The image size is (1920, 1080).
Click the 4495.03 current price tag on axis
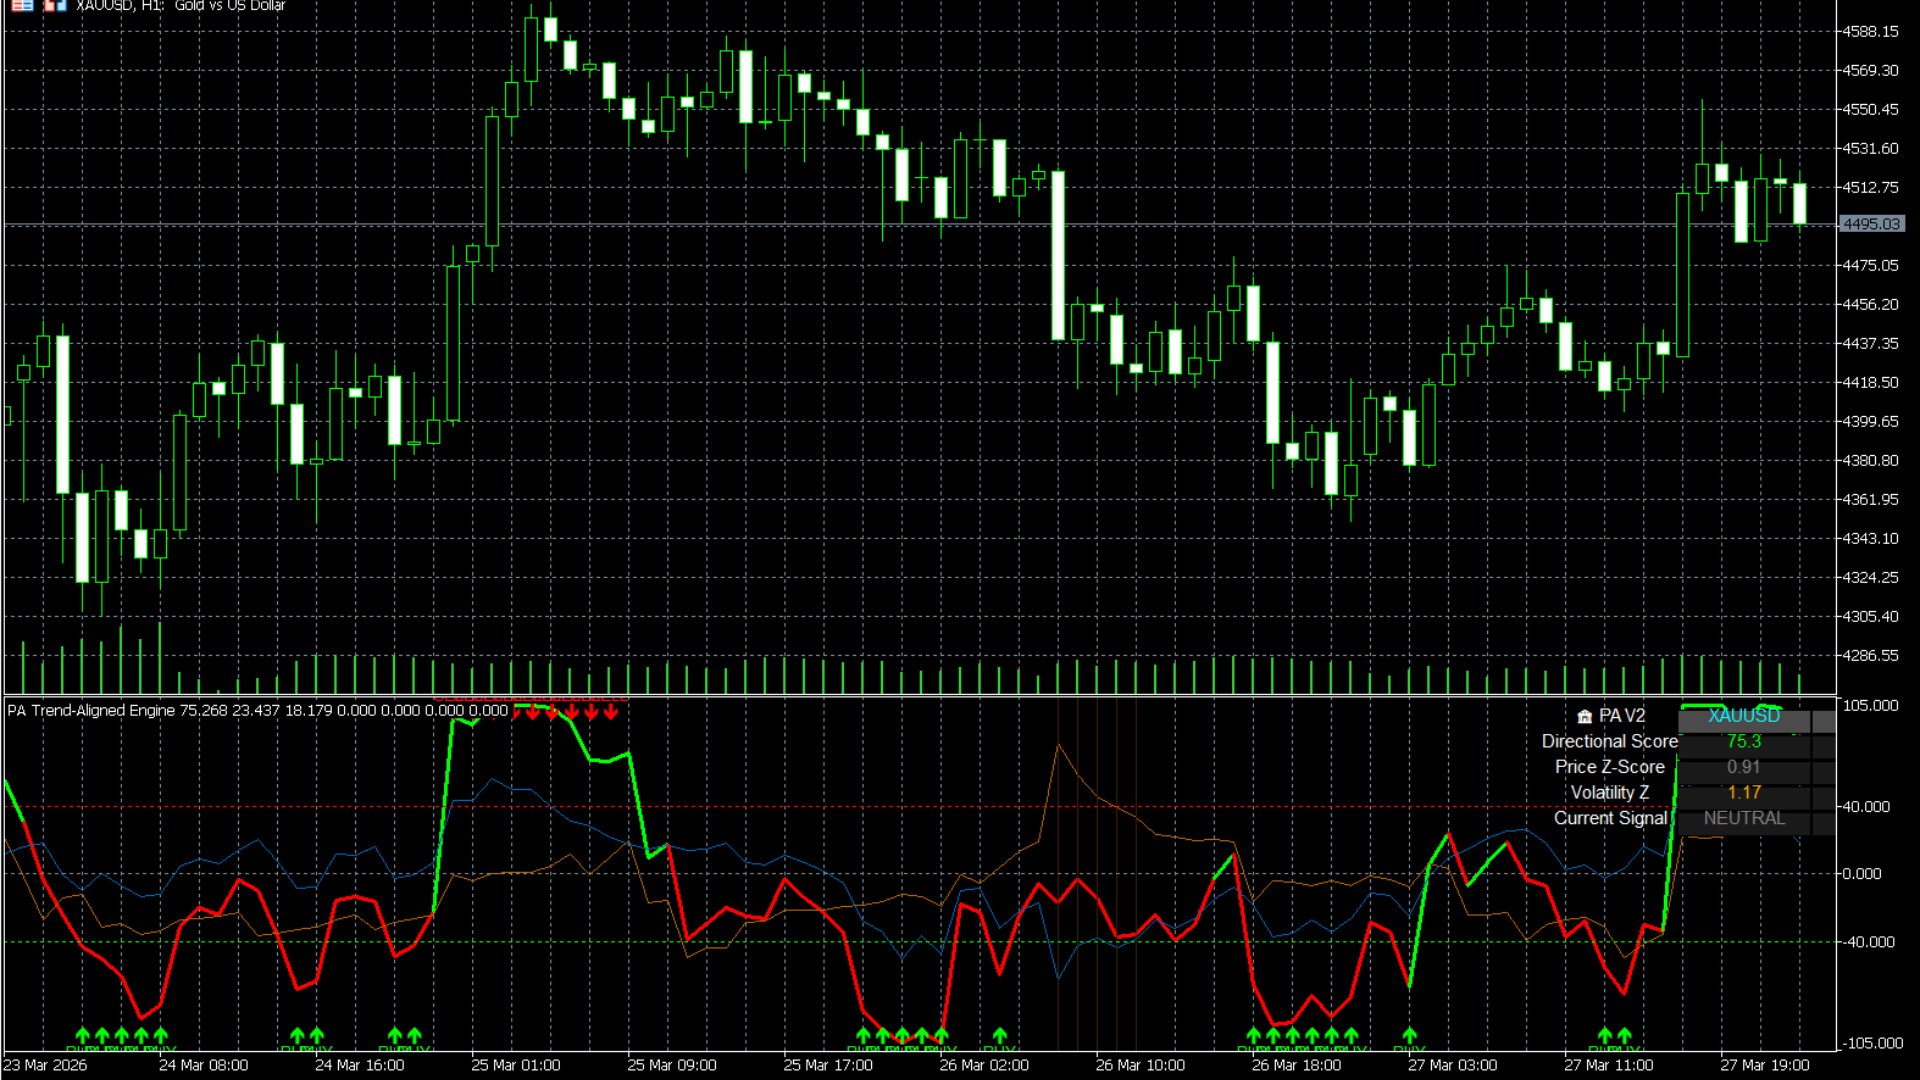pyautogui.click(x=1870, y=224)
